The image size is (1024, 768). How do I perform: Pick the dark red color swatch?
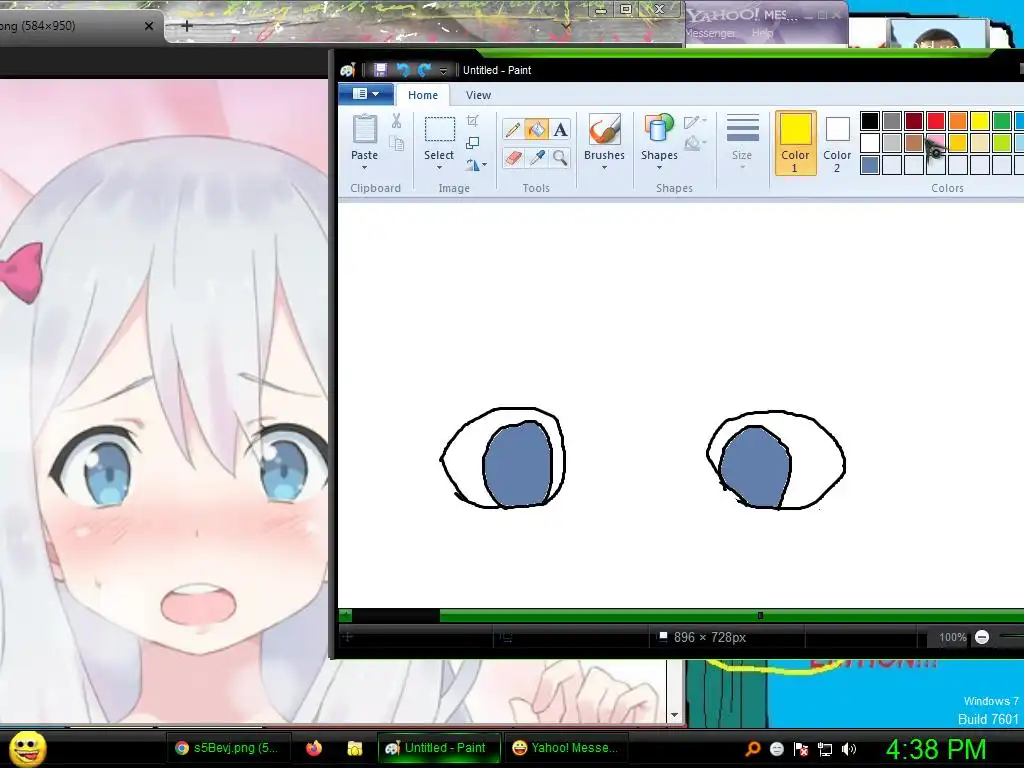[x=914, y=121]
